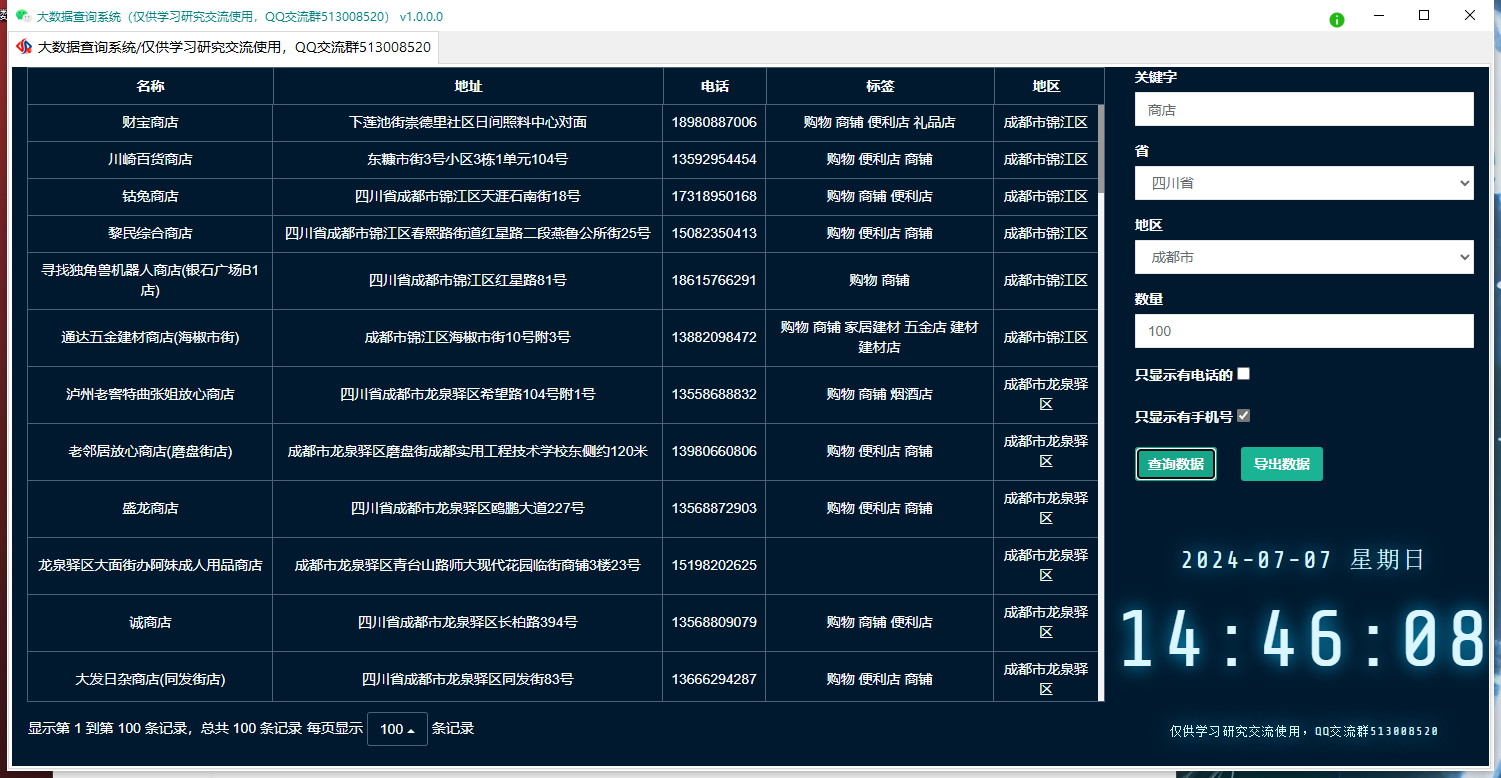This screenshot has height=778, width=1501.
Task: Click the app icon in title bar corner
Action: pyautogui.click(x=21, y=17)
